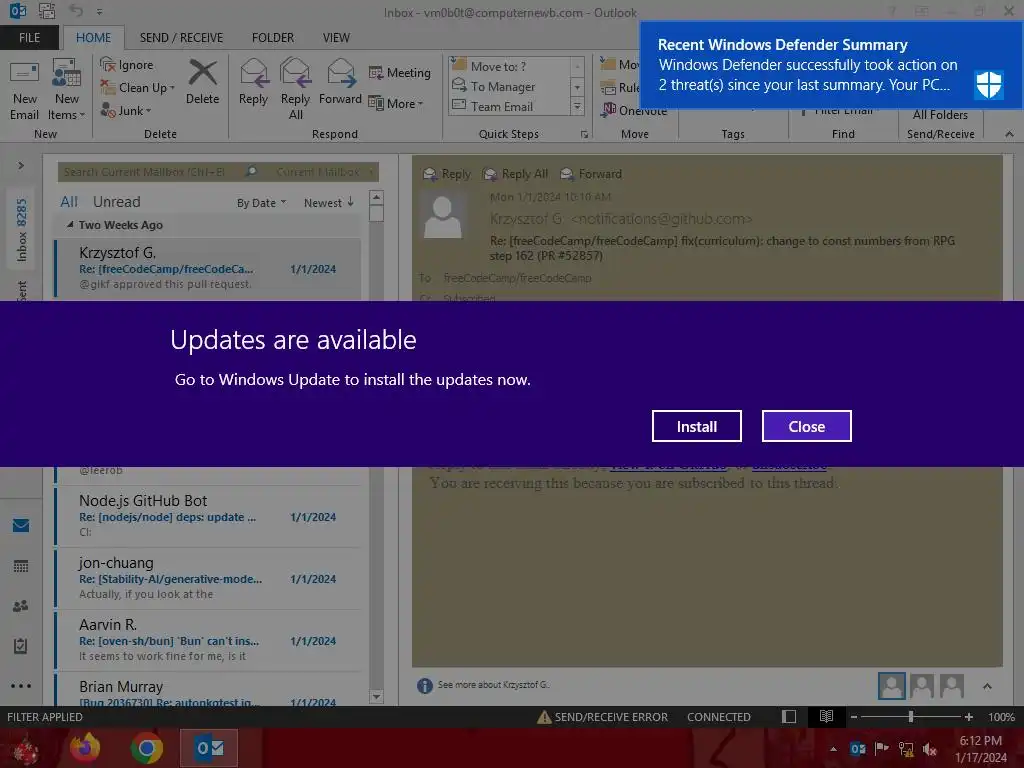Open the New Items menu
This screenshot has height=768, width=1024.
coord(67,89)
